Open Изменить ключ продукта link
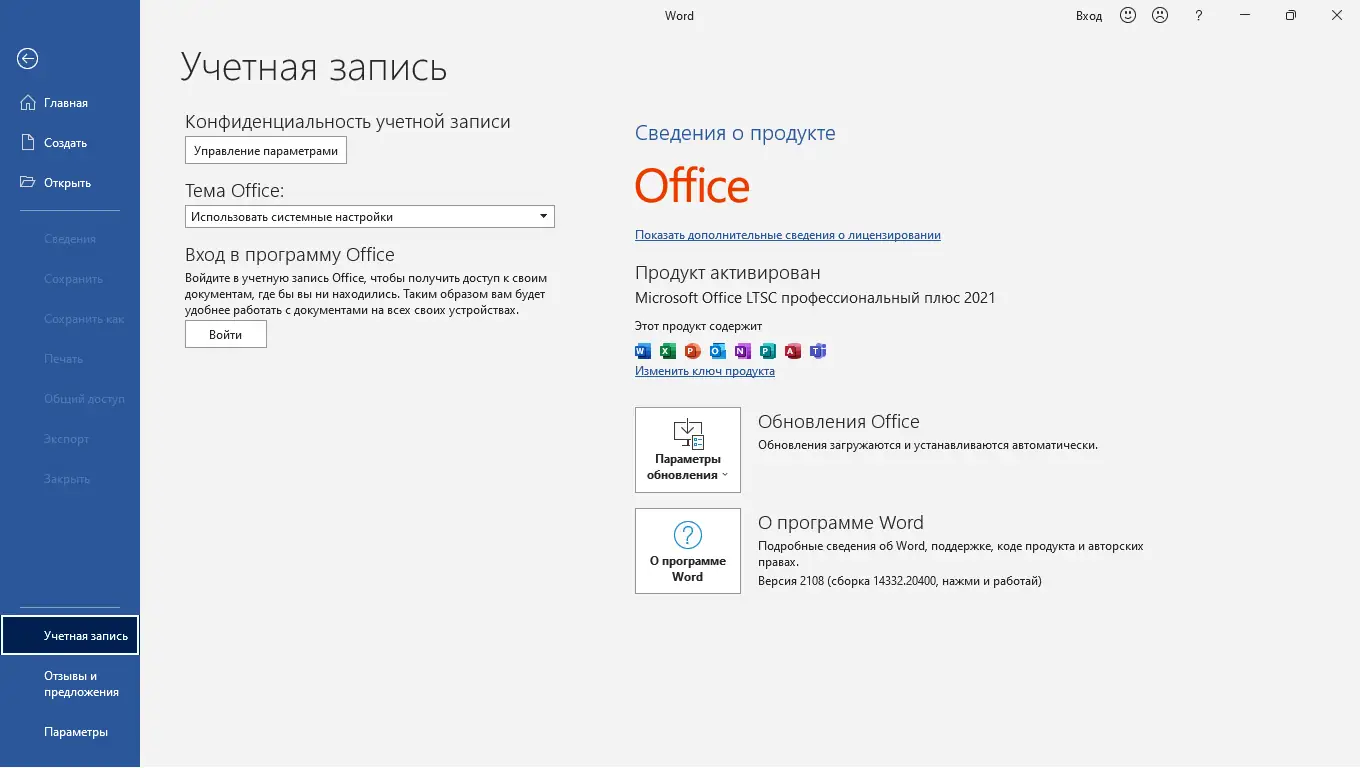The width and height of the screenshot is (1360, 768). pyautogui.click(x=705, y=370)
